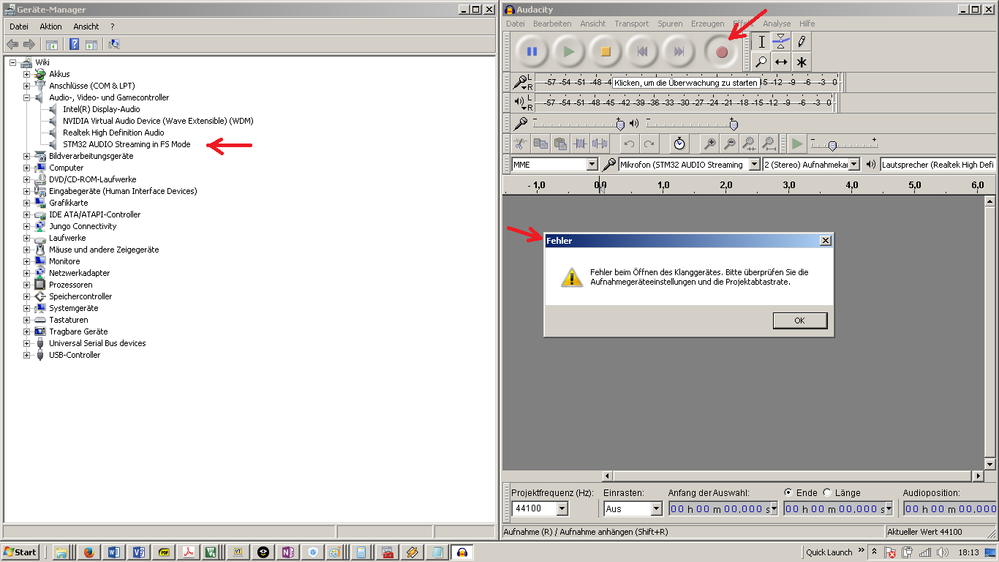Click the Pause button in Audacity
999x562 pixels.
[532, 52]
